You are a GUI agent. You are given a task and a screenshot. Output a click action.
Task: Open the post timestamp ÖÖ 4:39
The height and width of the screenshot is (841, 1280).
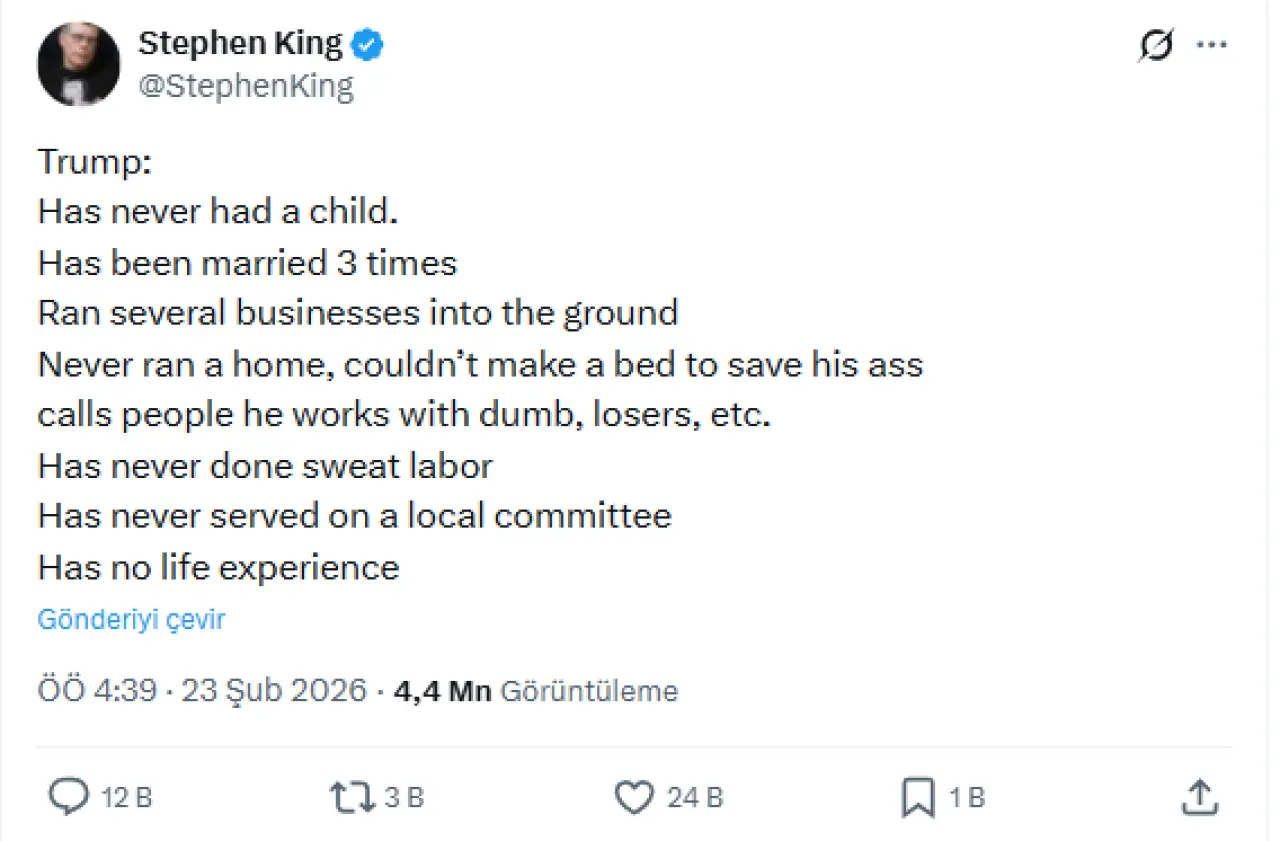96,691
